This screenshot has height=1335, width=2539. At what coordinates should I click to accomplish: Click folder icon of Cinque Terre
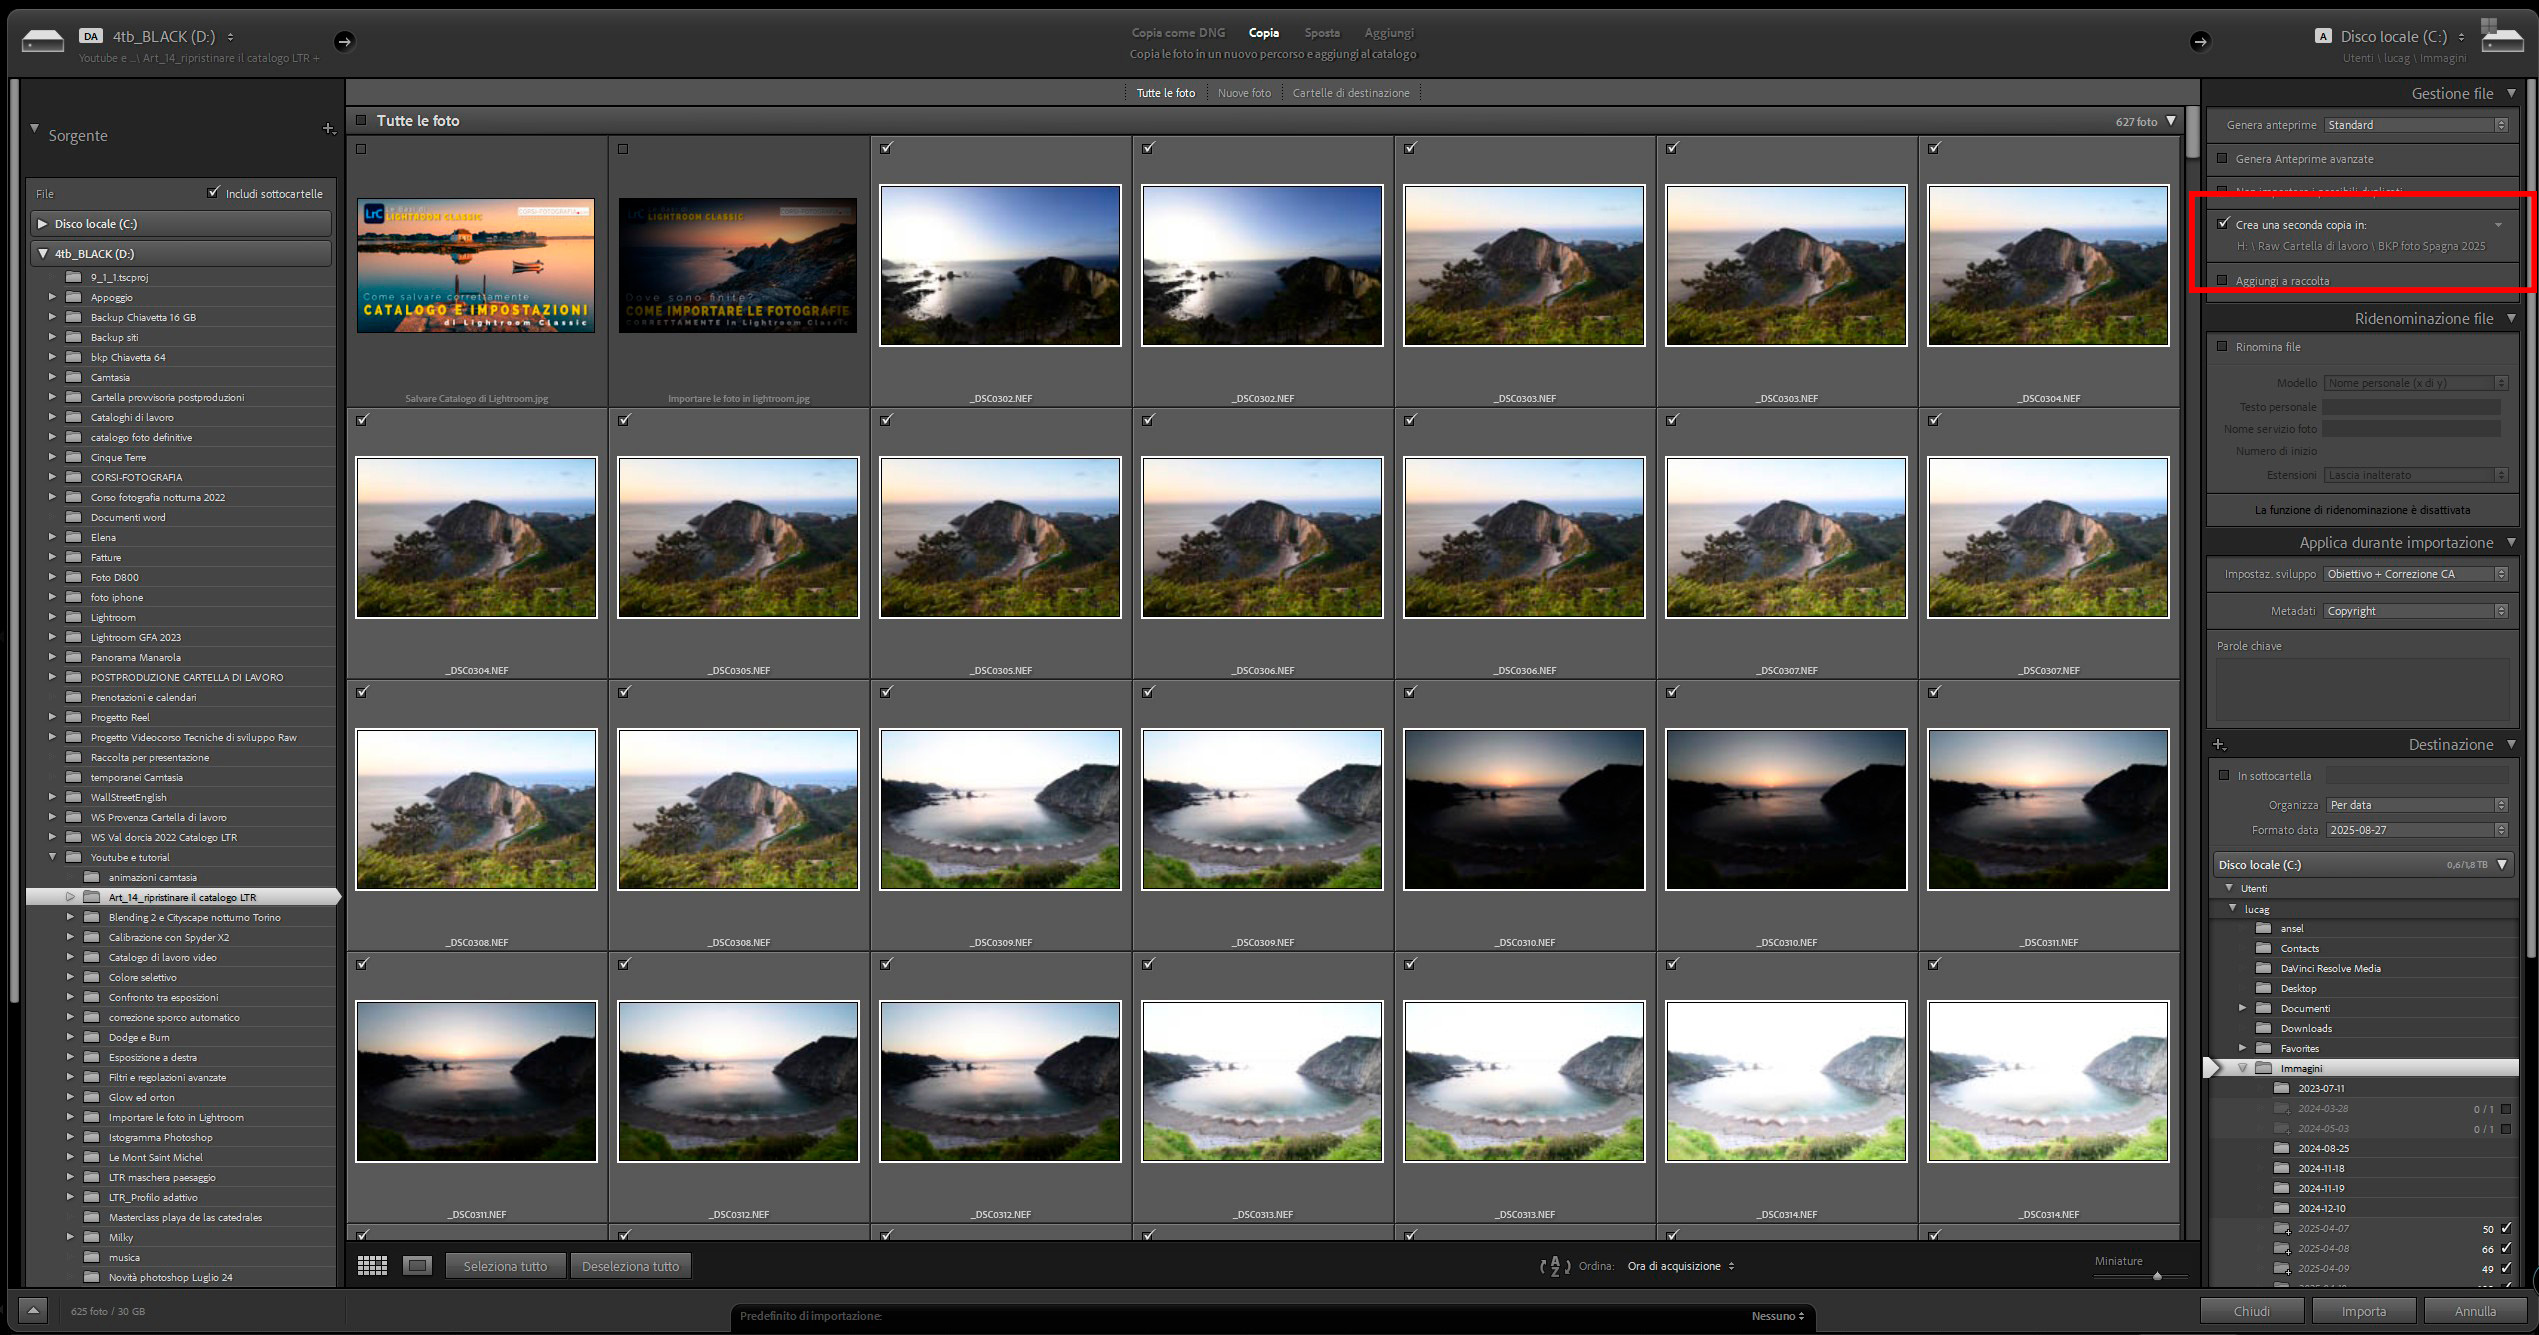click(73, 457)
